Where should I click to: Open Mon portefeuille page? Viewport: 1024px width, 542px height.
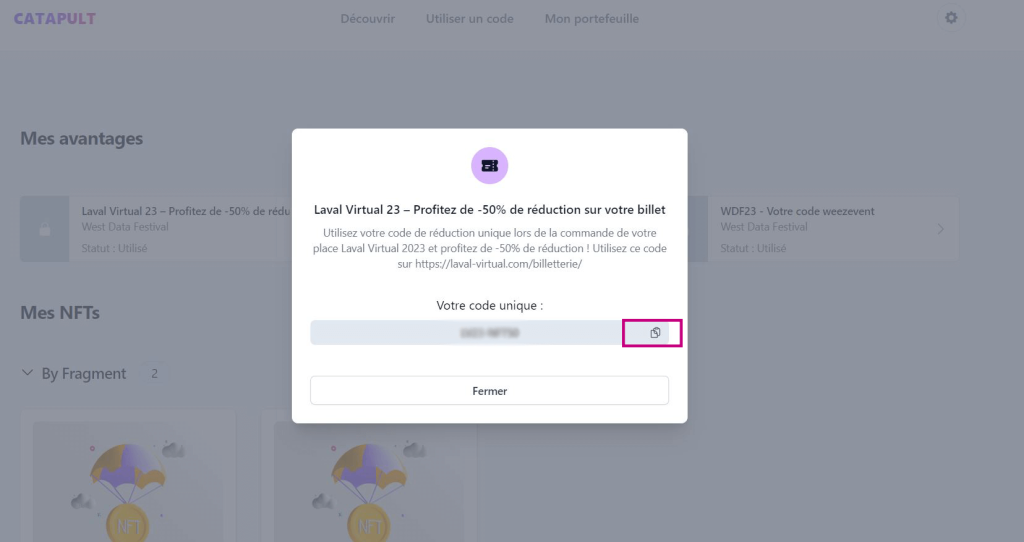(591, 19)
